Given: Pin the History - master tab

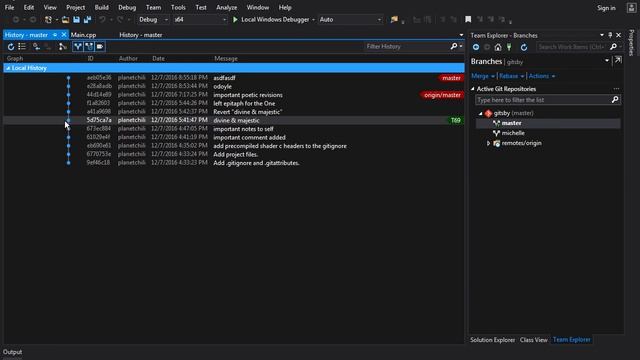Looking at the screenshot, I should click(x=55, y=35).
